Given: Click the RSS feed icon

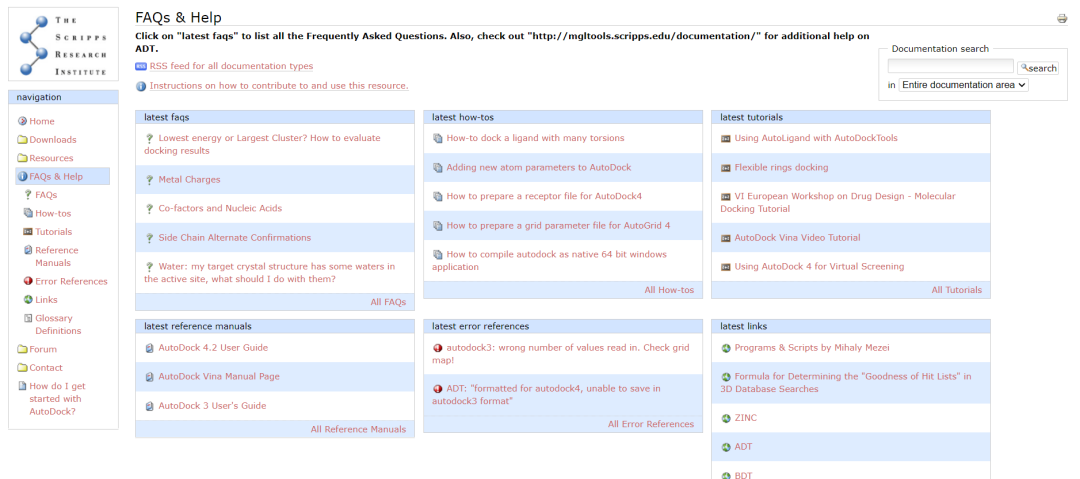Looking at the screenshot, I should tap(141, 66).
